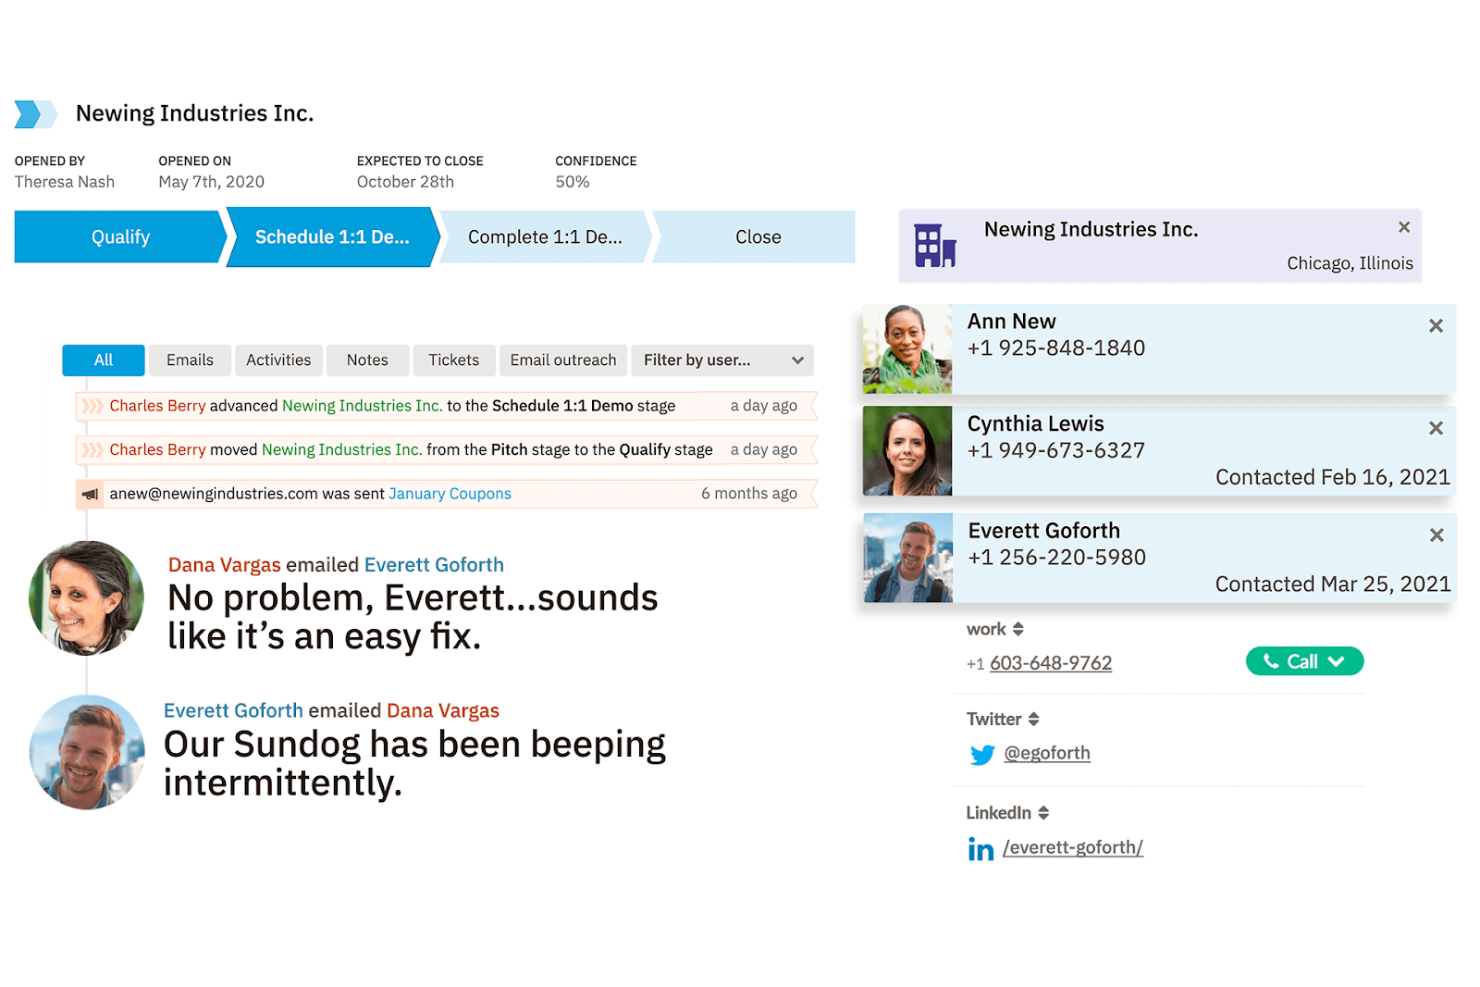Click the Chicago, Illinois location text
The image size is (1480, 987).
point(1350,264)
